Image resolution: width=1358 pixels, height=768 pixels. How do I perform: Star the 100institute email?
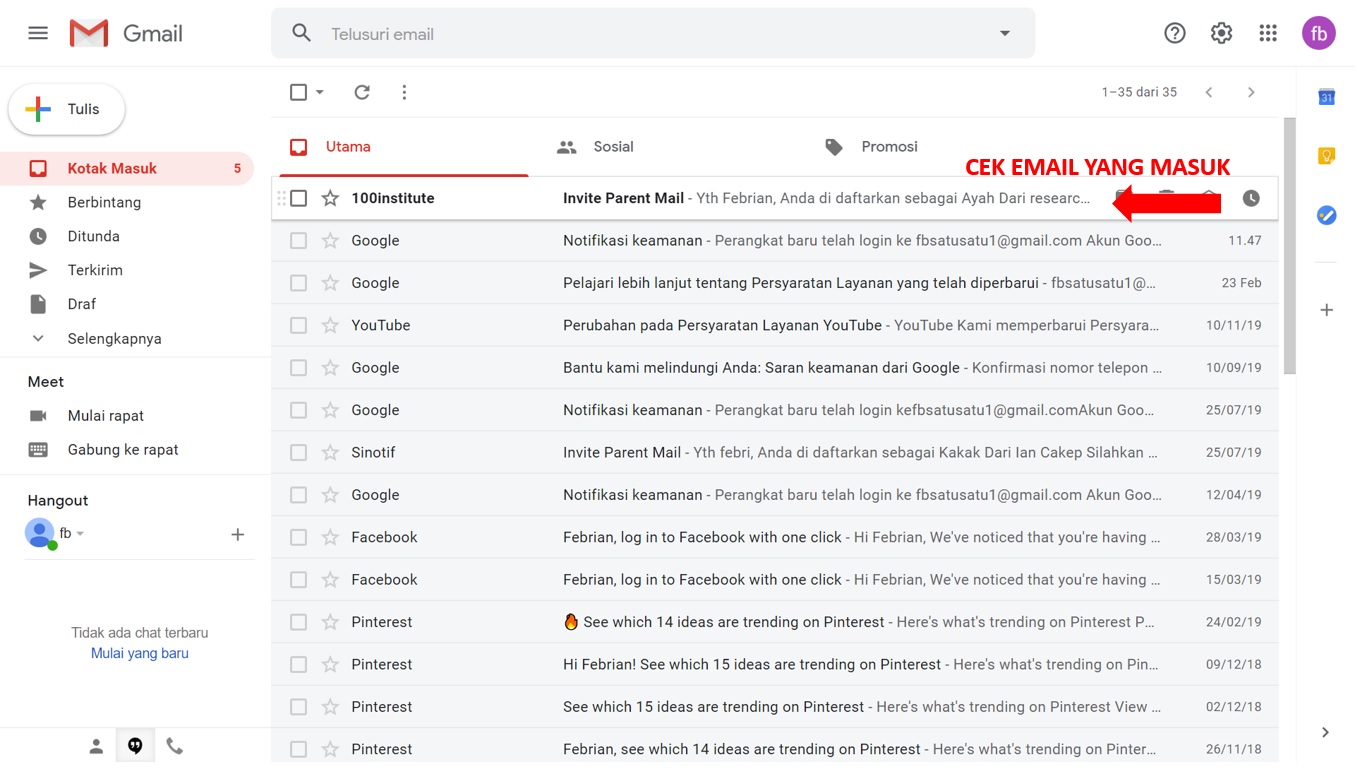click(330, 198)
